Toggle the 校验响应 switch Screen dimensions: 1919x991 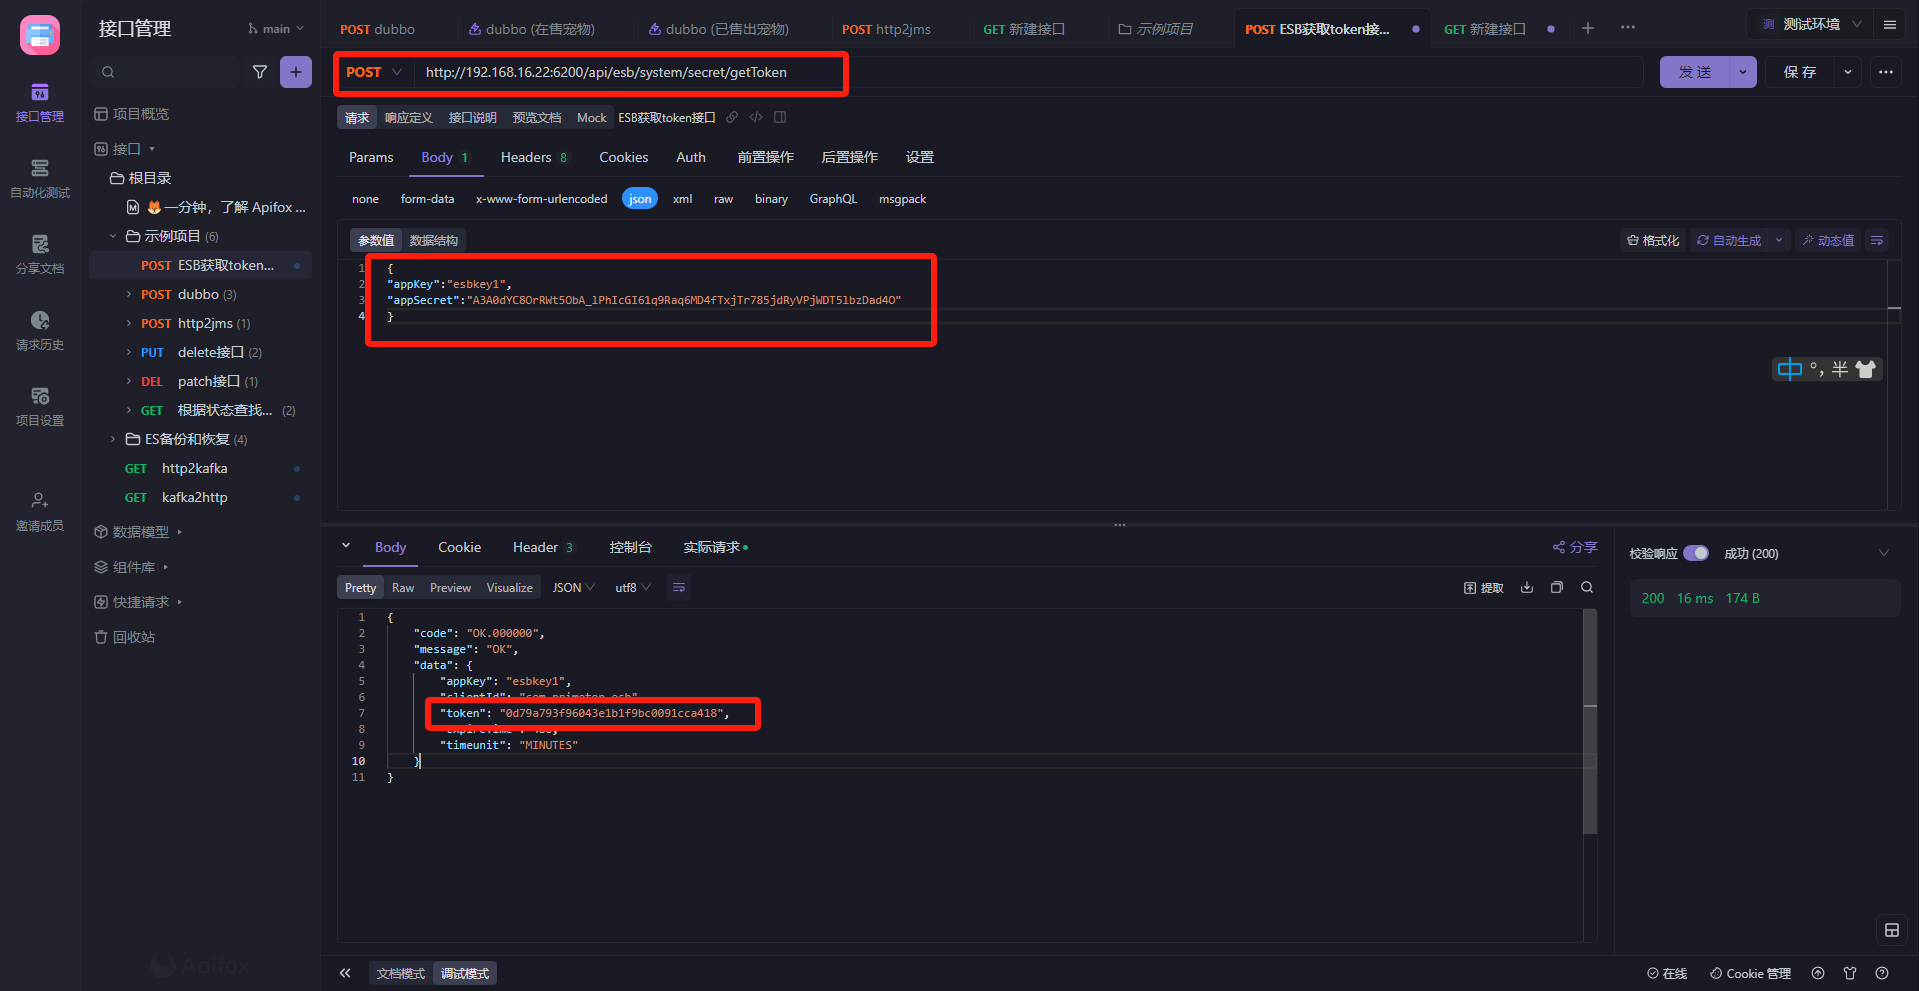[x=1696, y=553]
